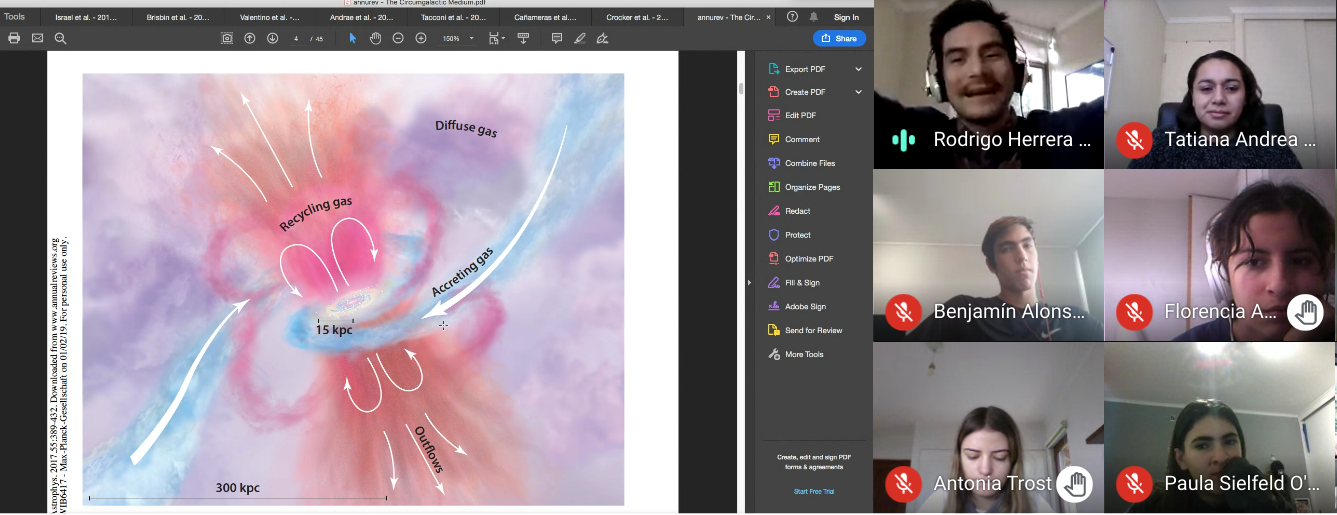Image resolution: width=1337 pixels, height=515 pixels.
Task: Open Organize Pages tool
Action: pos(812,187)
